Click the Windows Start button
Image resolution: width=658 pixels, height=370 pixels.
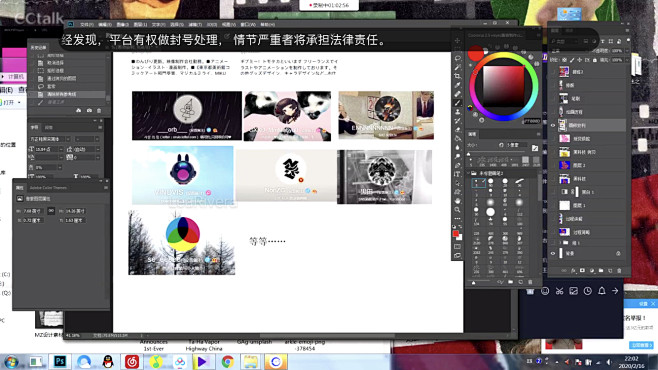coord(11,362)
